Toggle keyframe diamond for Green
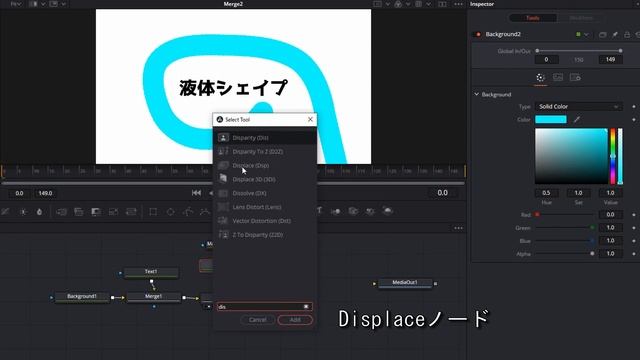 [634, 227]
